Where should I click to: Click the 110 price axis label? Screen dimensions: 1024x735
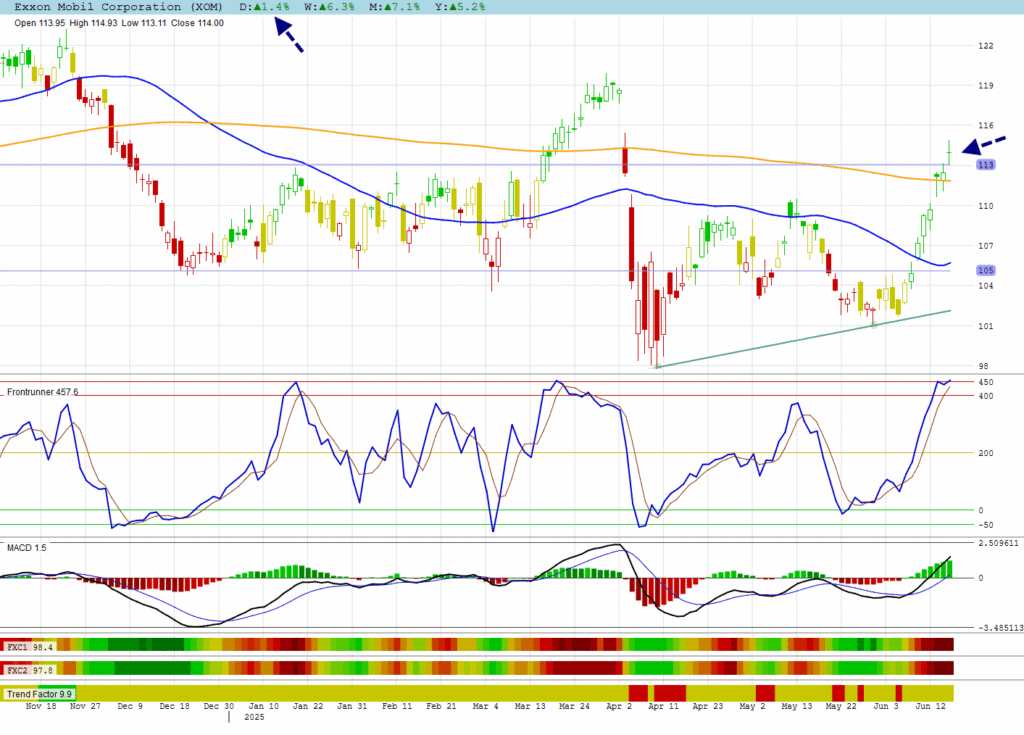985,206
